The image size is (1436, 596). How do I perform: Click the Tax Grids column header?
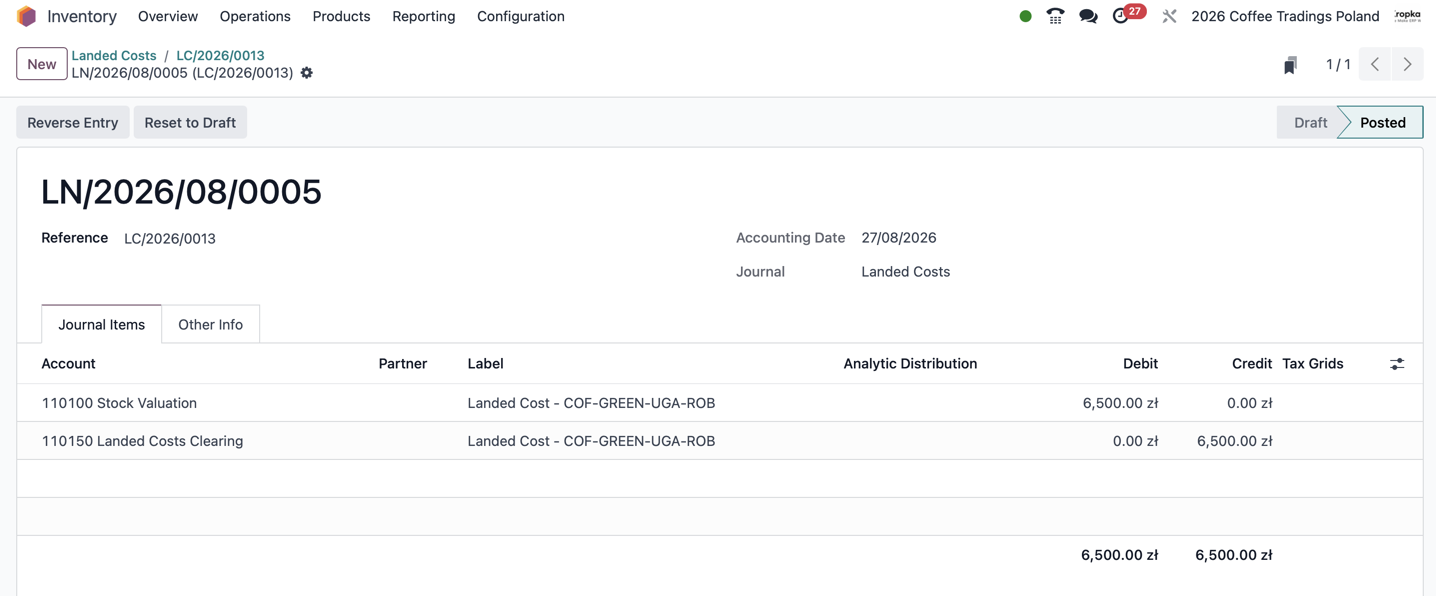pyautogui.click(x=1313, y=364)
